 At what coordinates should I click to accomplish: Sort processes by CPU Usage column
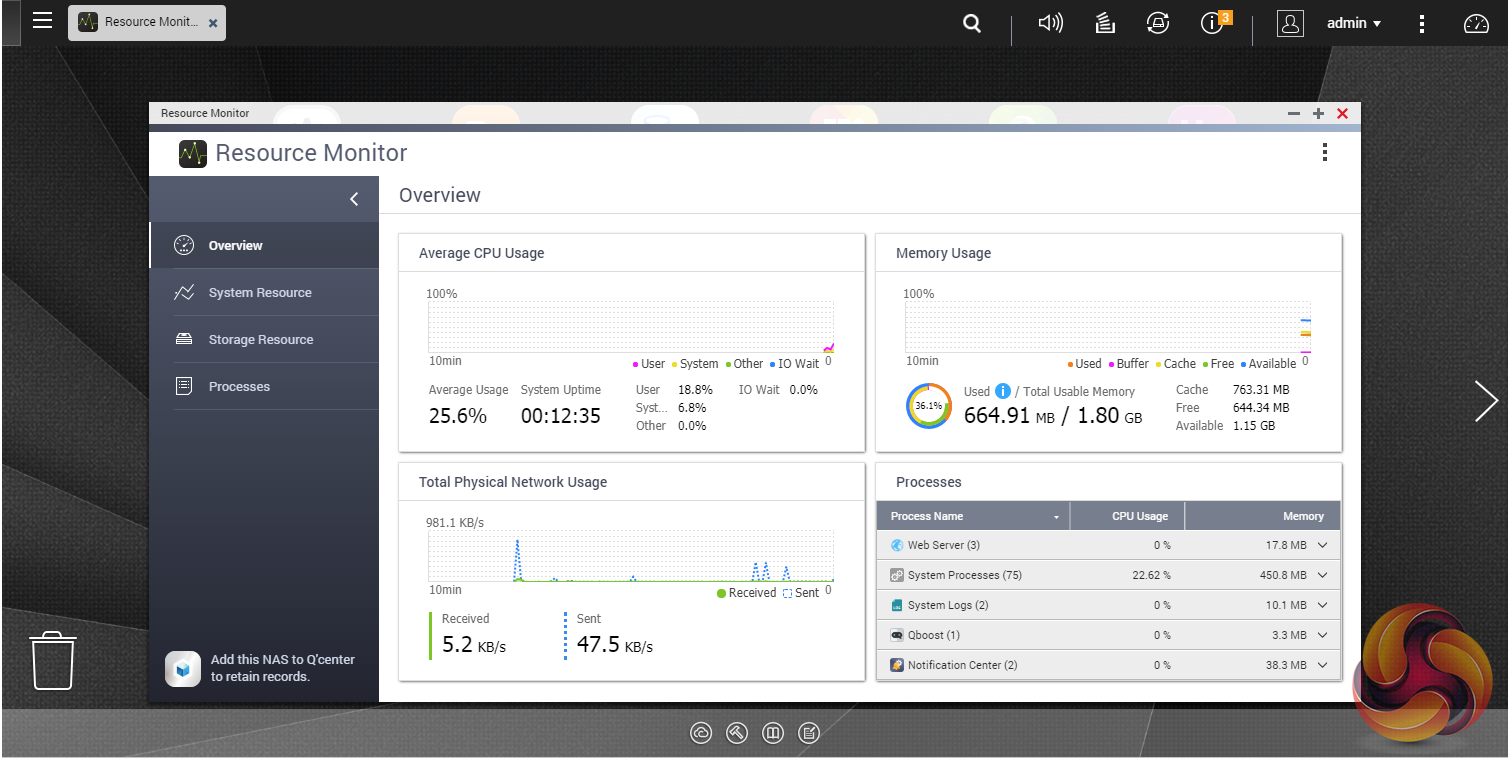pyautogui.click(x=1139, y=516)
